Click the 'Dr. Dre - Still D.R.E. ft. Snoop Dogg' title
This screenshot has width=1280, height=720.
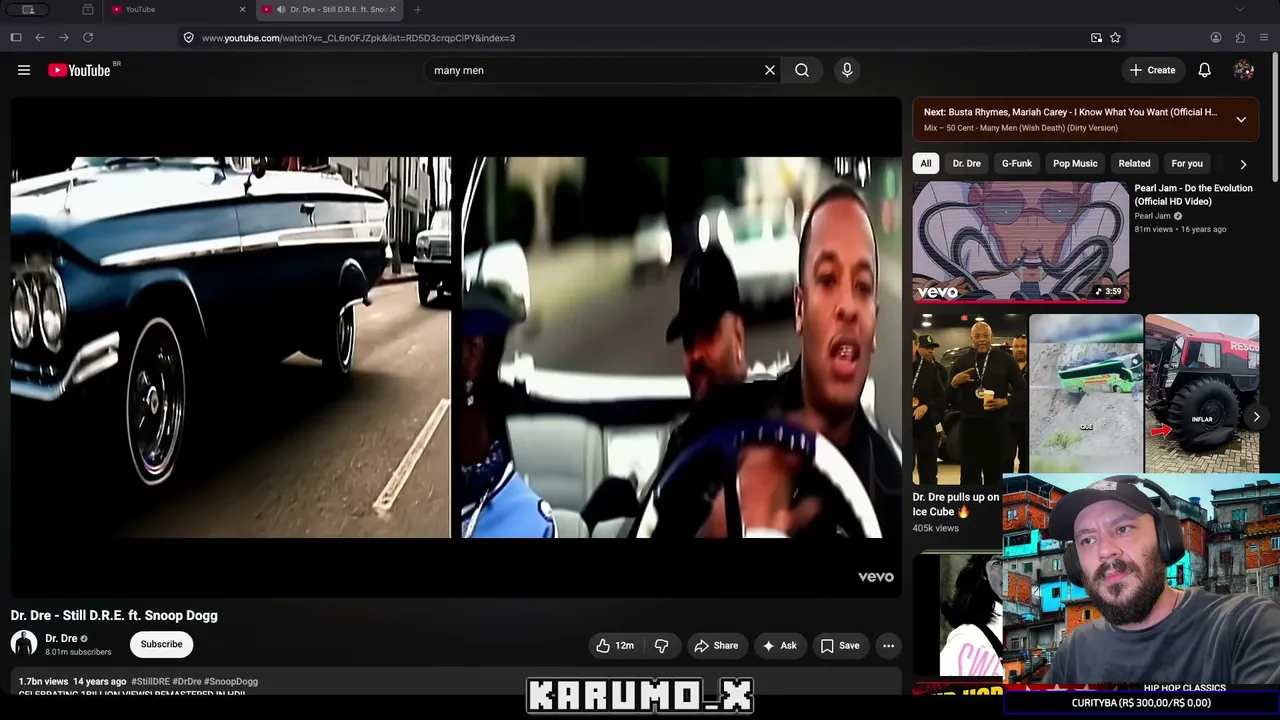tap(114, 616)
